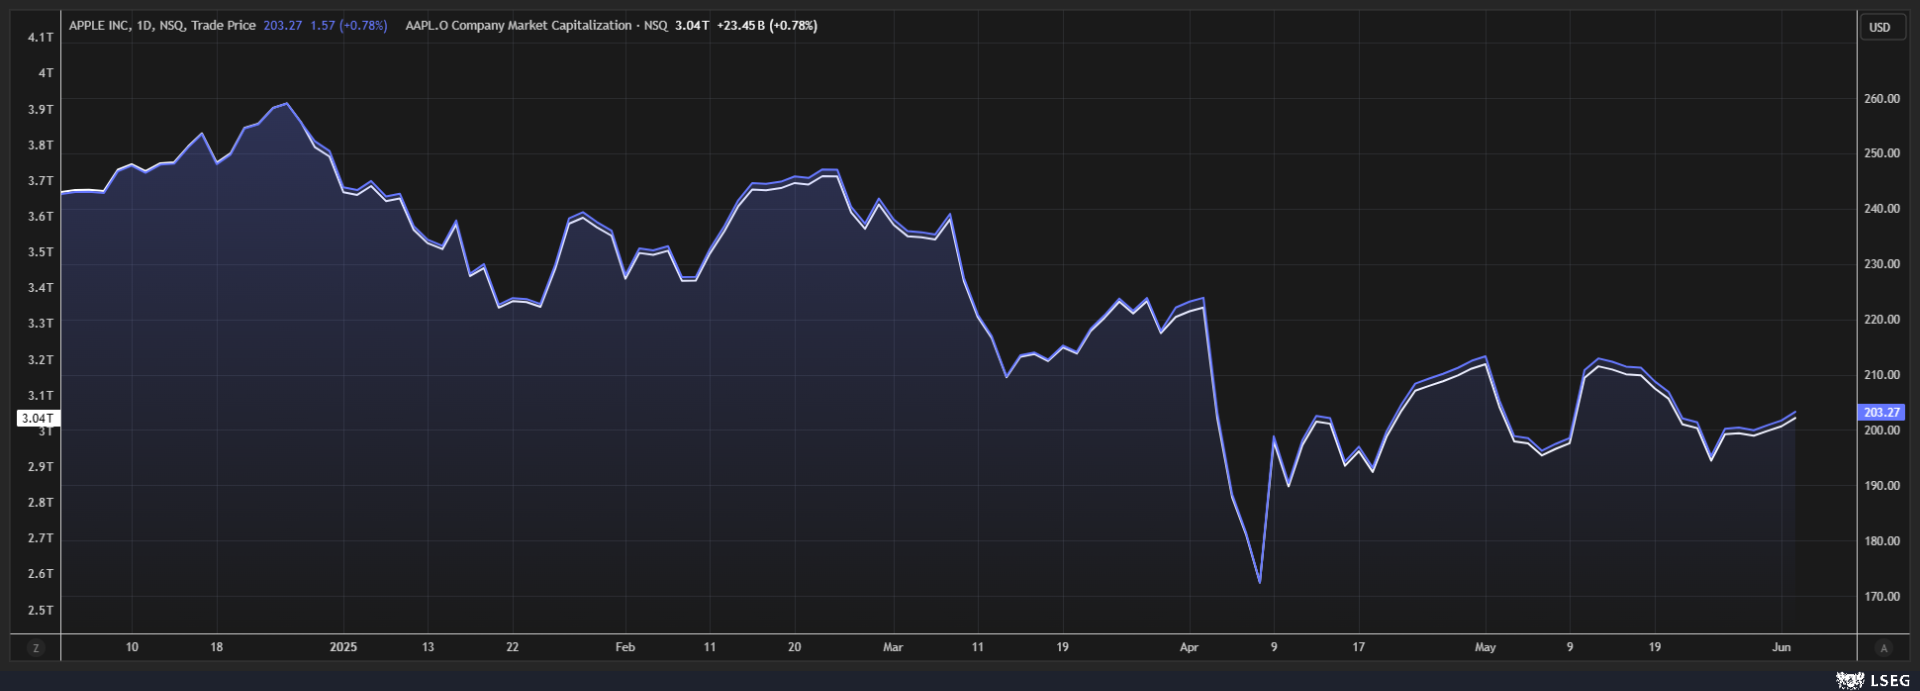Image resolution: width=1920 pixels, height=691 pixels.
Task: Click the white 3.04T label on the left axis
Action: pyautogui.click(x=37, y=418)
